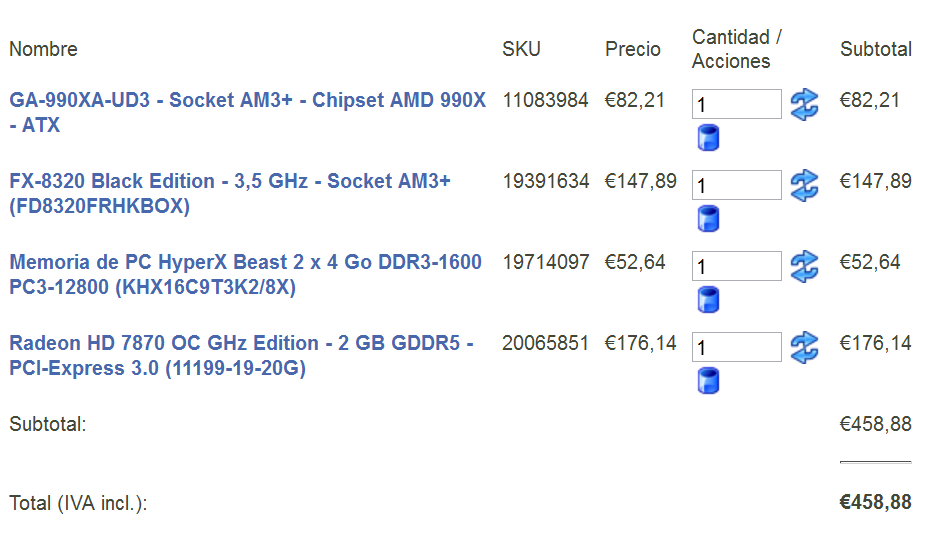Focus quantity field for GA-990XA-UD3 motherboard
The width and height of the screenshot is (936, 537).
pyautogui.click(x=736, y=104)
